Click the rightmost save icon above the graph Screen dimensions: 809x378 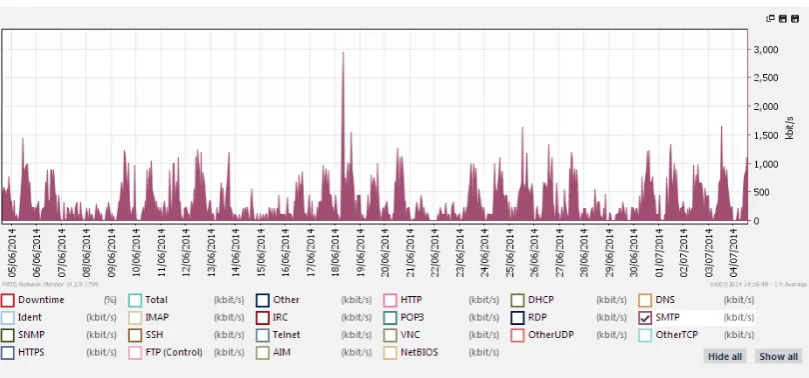[x=795, y=19]
